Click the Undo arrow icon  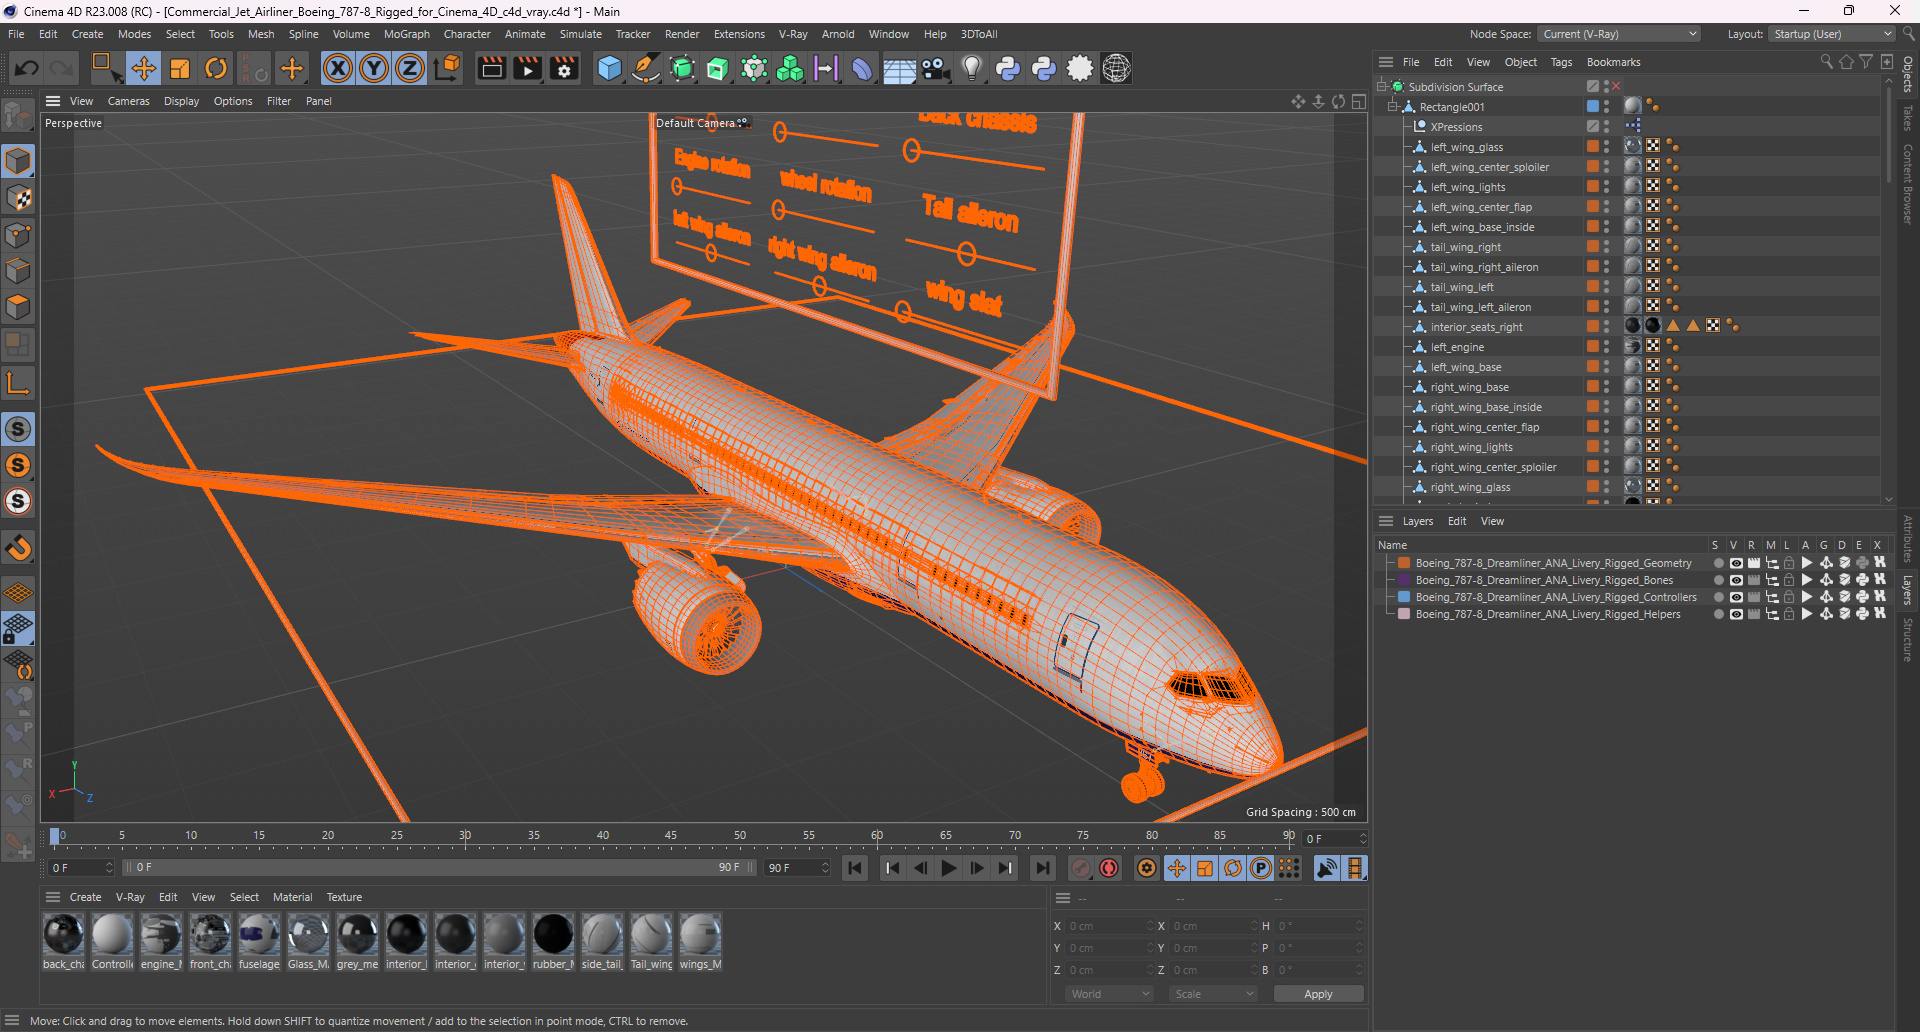click(x=27, y=68)
